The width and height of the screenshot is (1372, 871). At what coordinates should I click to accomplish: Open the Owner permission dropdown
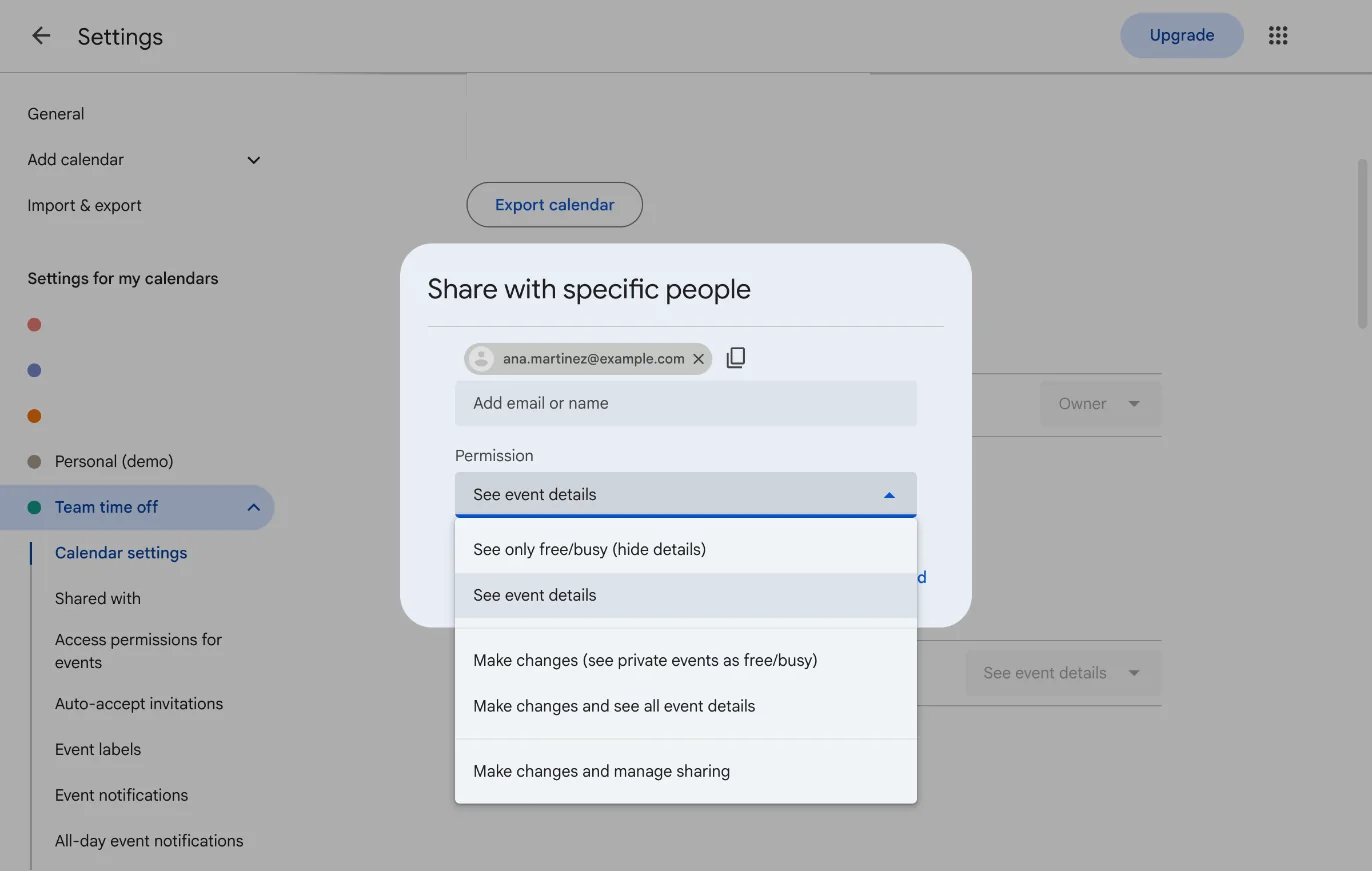pyautogui.click(x=1101, y=404)
